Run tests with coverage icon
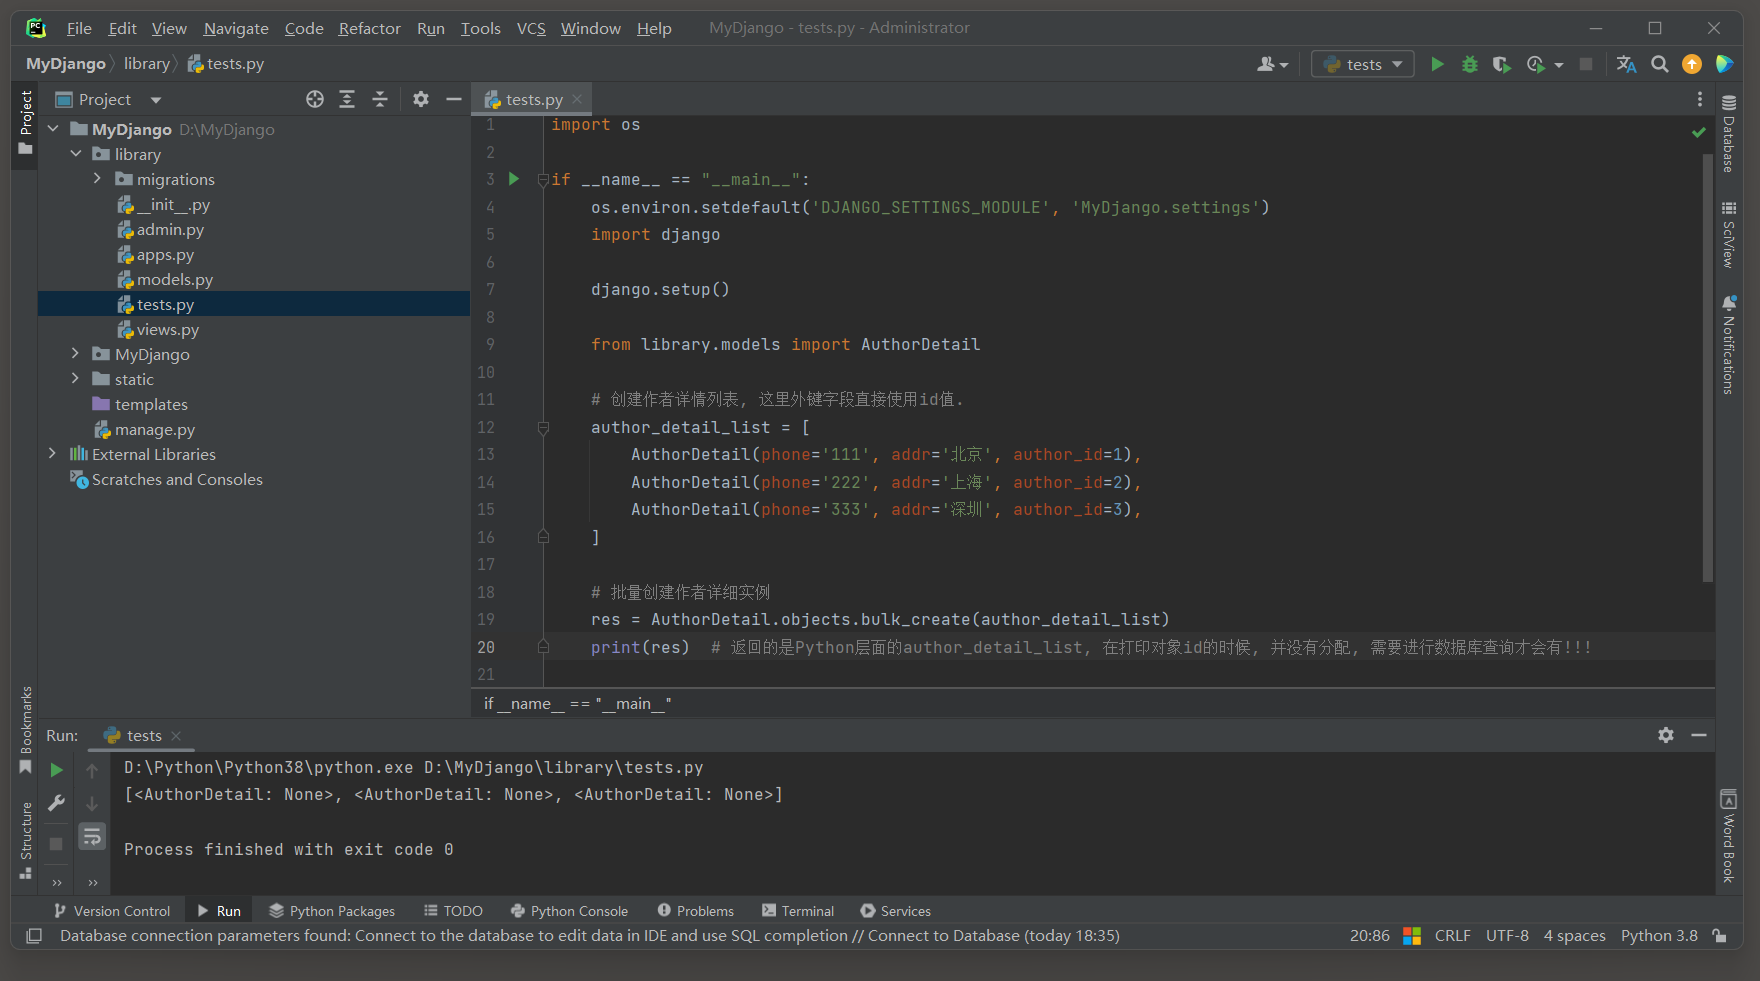Viewport: 1760px width, 981px height. point(1501,64)
